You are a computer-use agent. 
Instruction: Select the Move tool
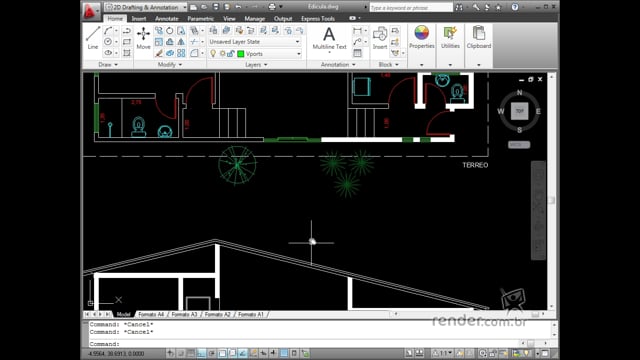pos(143,38)
